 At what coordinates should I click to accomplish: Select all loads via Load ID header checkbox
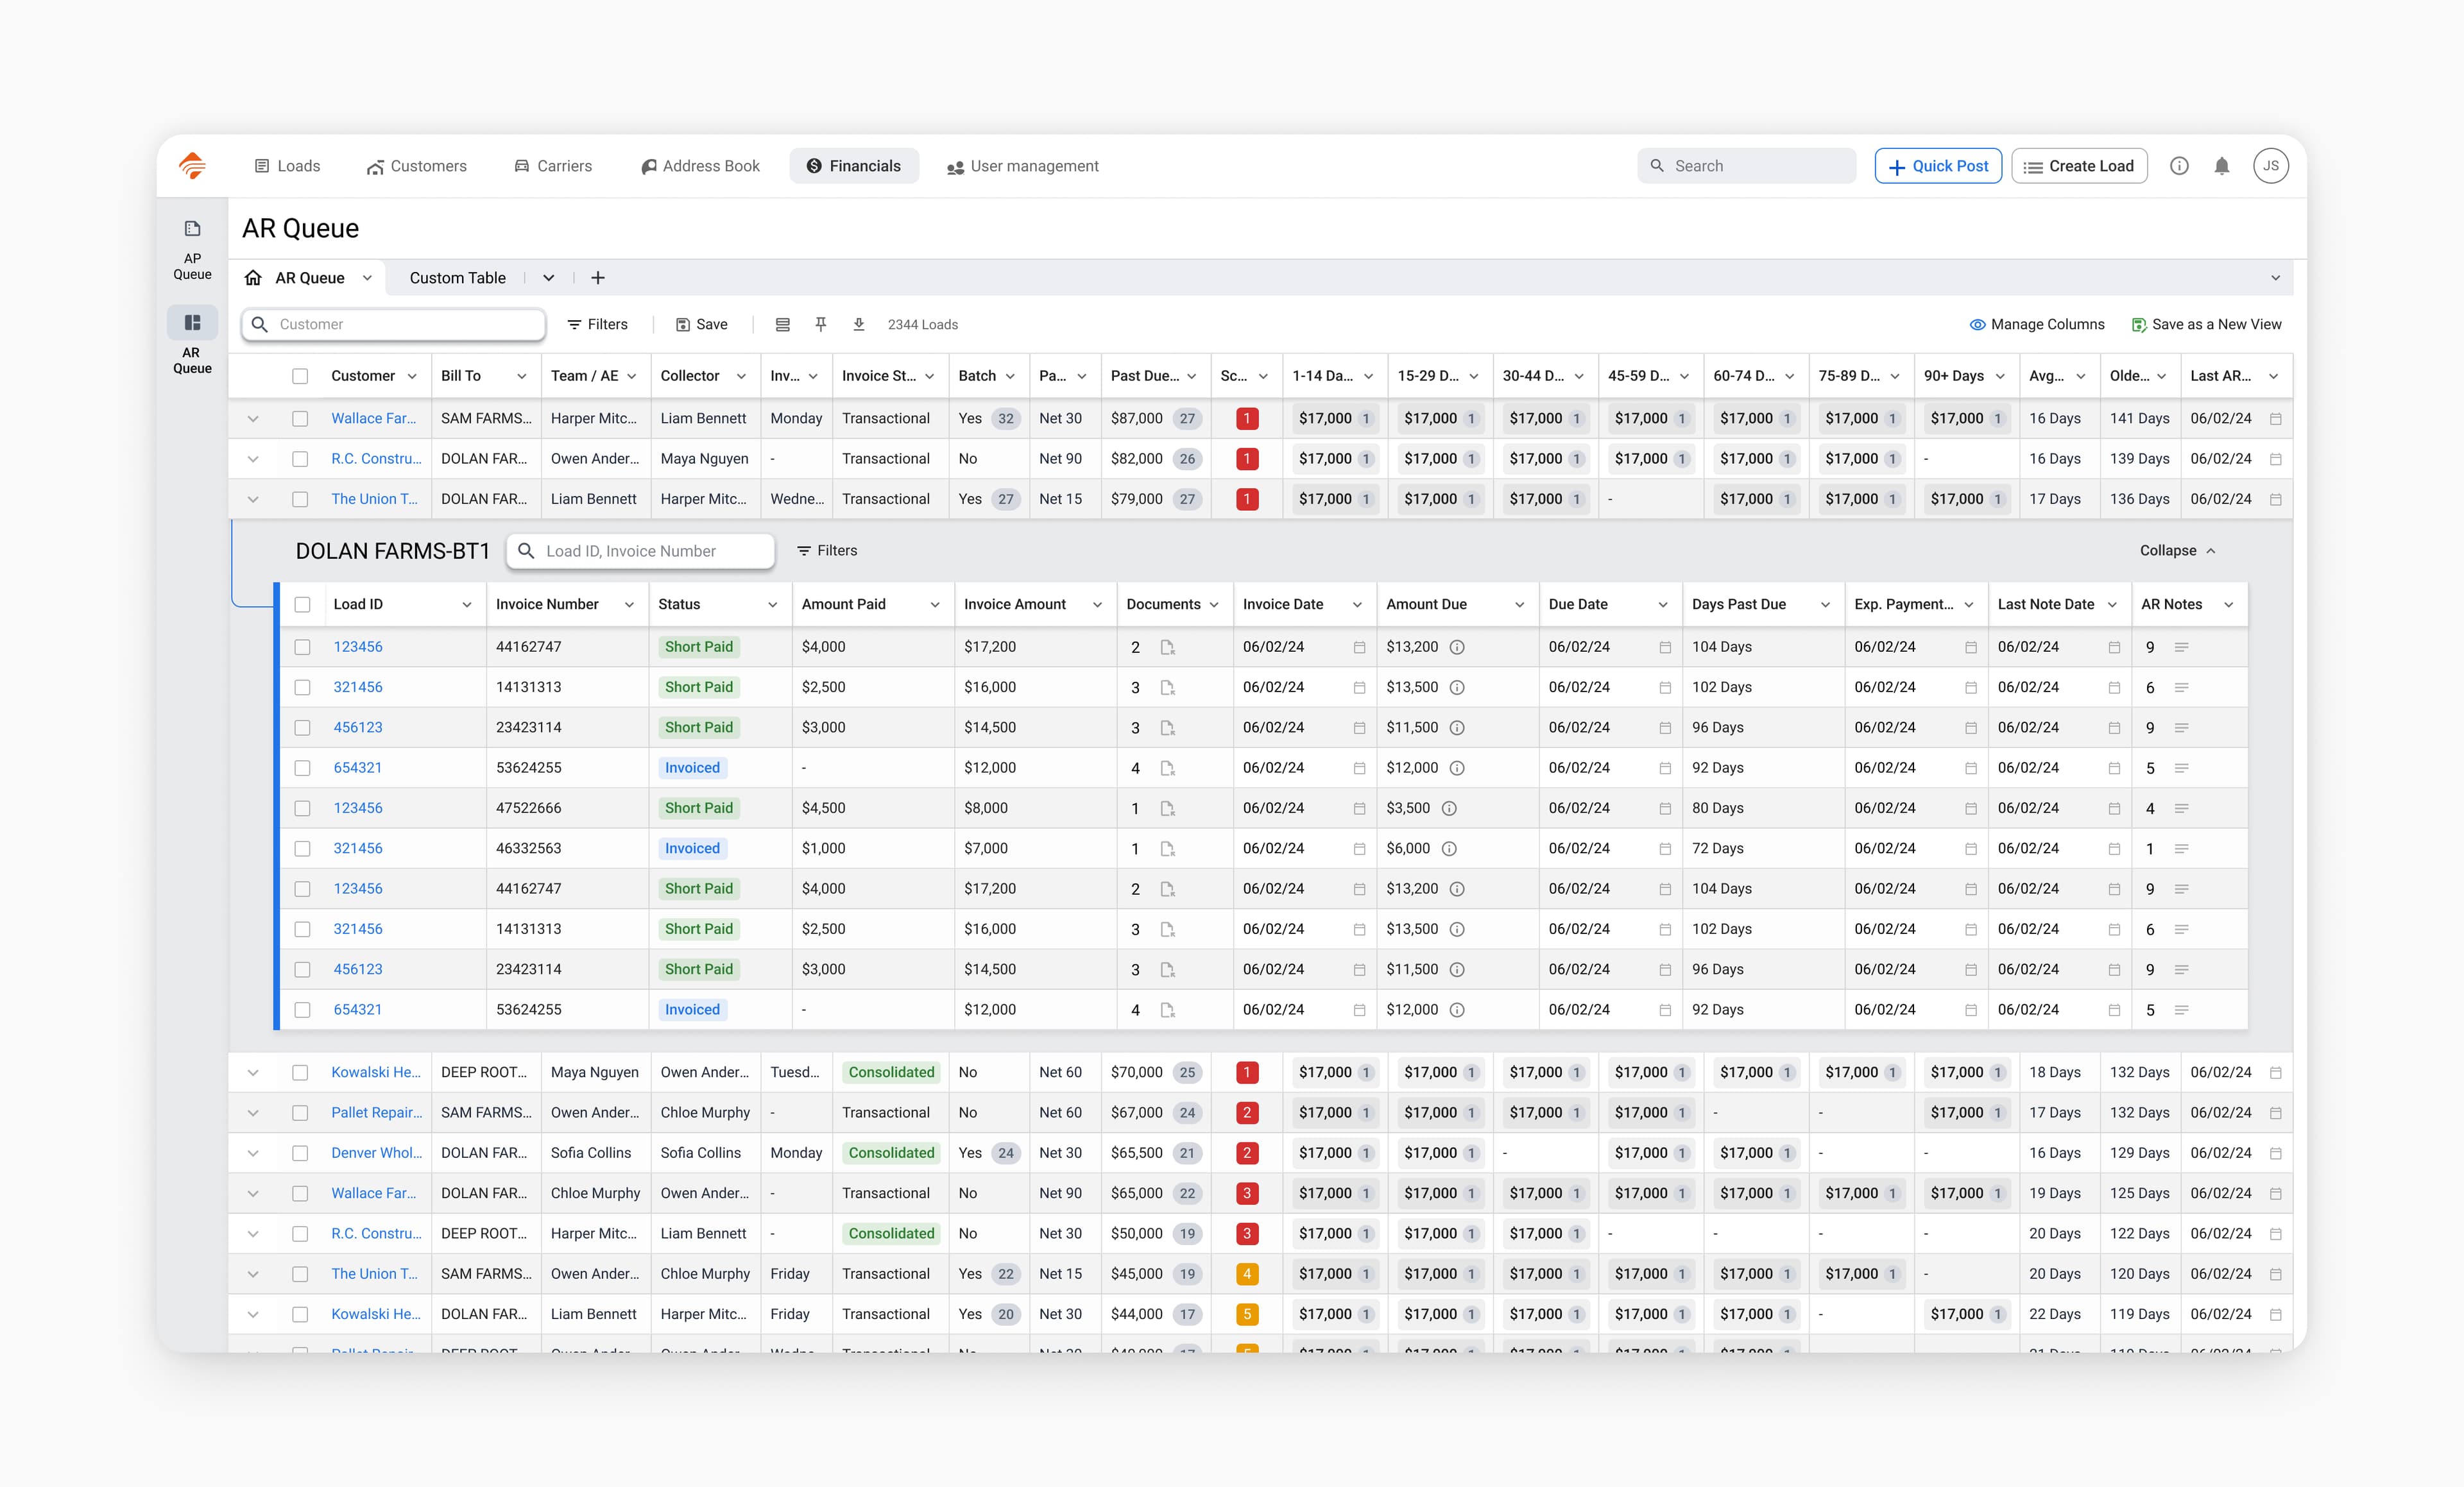(x=302, y=604)
